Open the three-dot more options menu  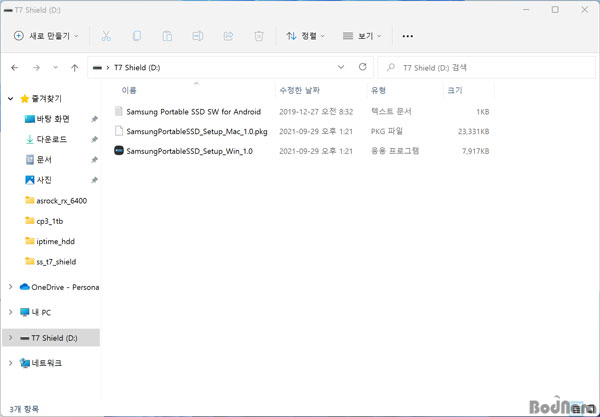[408, 36]
